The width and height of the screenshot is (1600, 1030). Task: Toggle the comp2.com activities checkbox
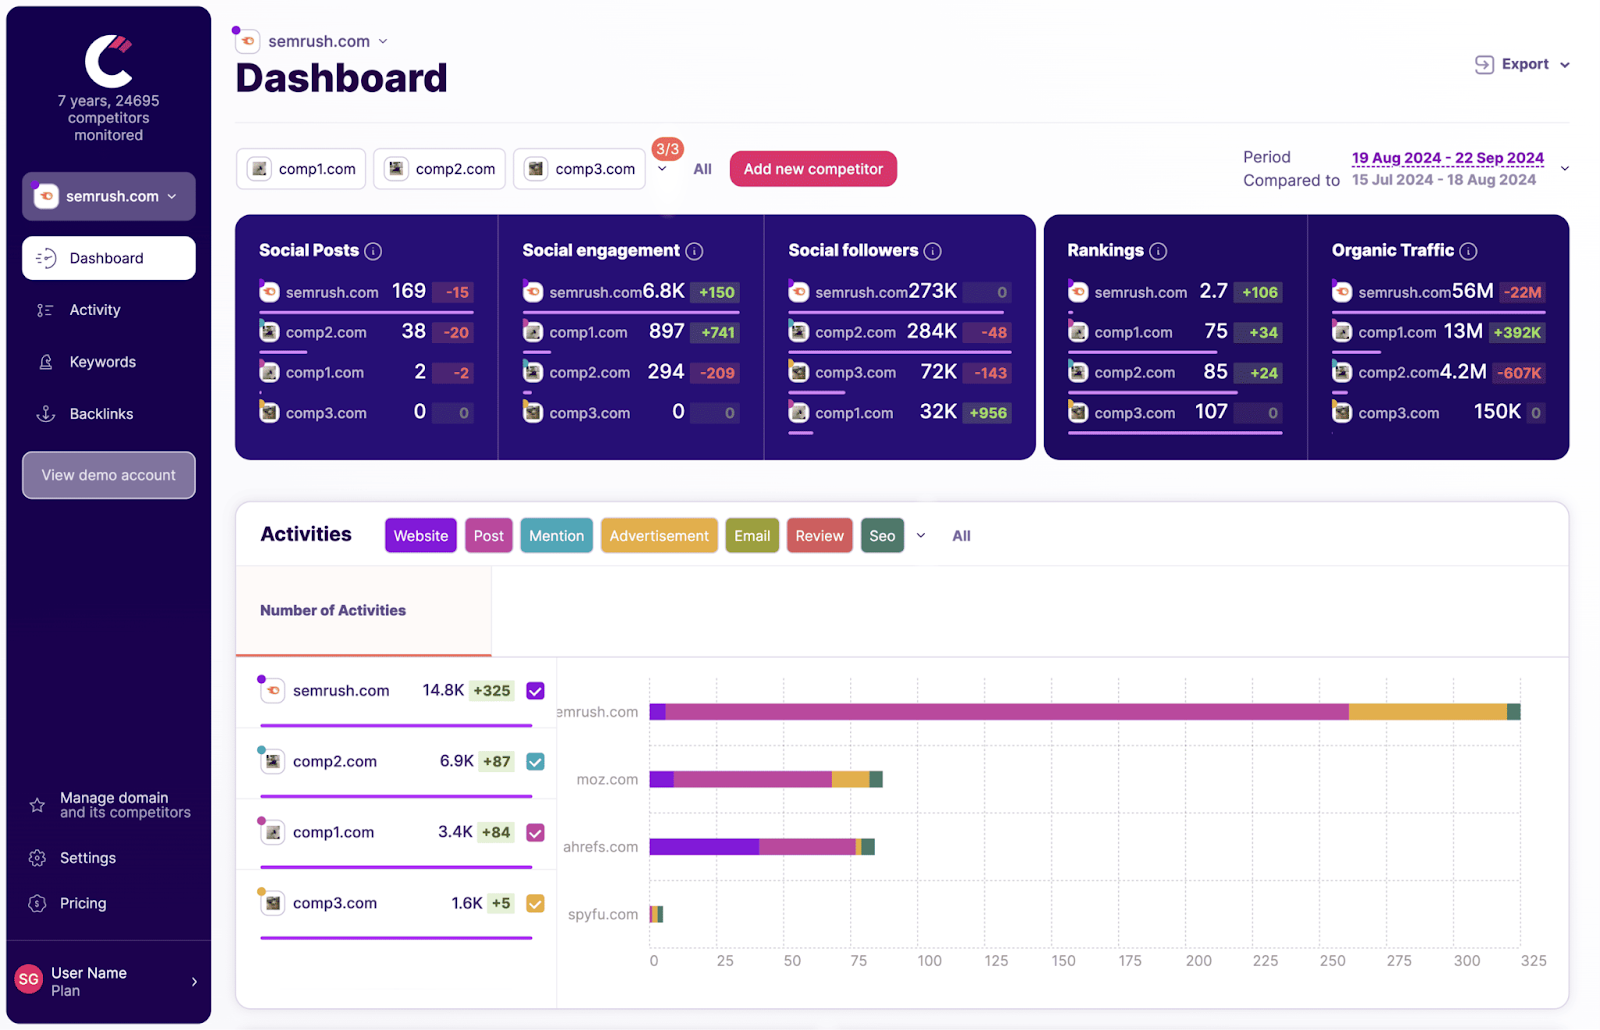[x=535, y=762]
